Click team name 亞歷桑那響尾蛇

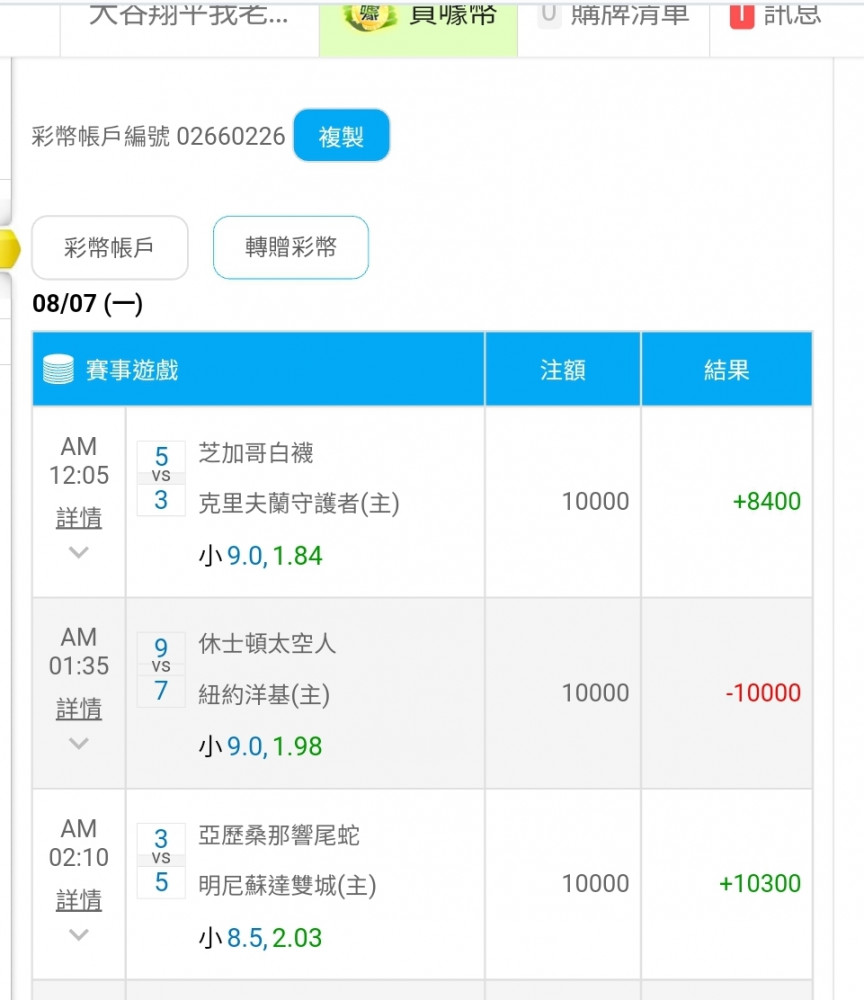pyautogui.click(x=279, y=835)
